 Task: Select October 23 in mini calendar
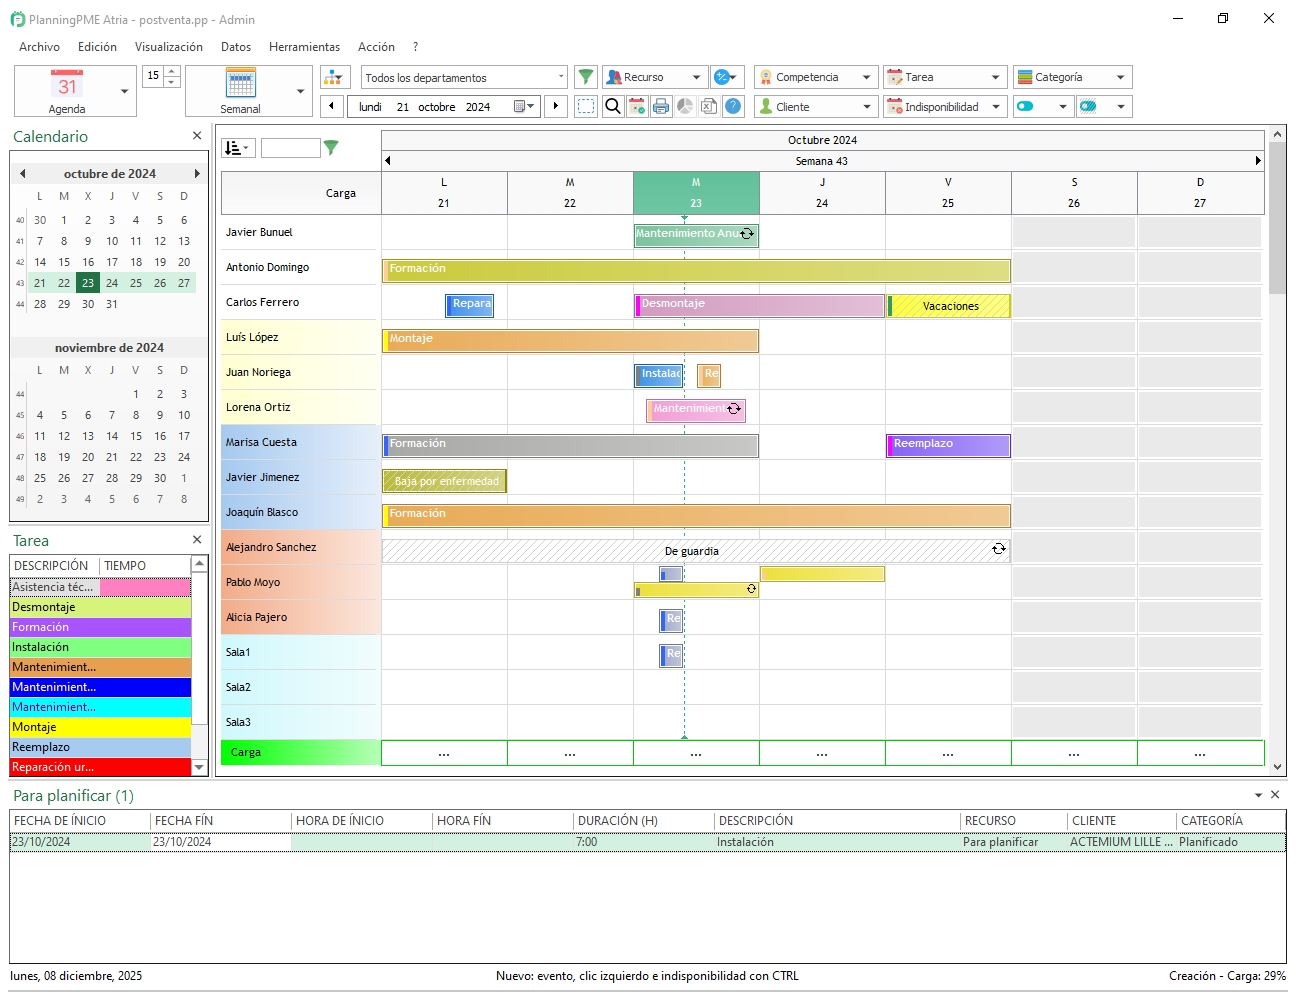click(x=88, y=283)
